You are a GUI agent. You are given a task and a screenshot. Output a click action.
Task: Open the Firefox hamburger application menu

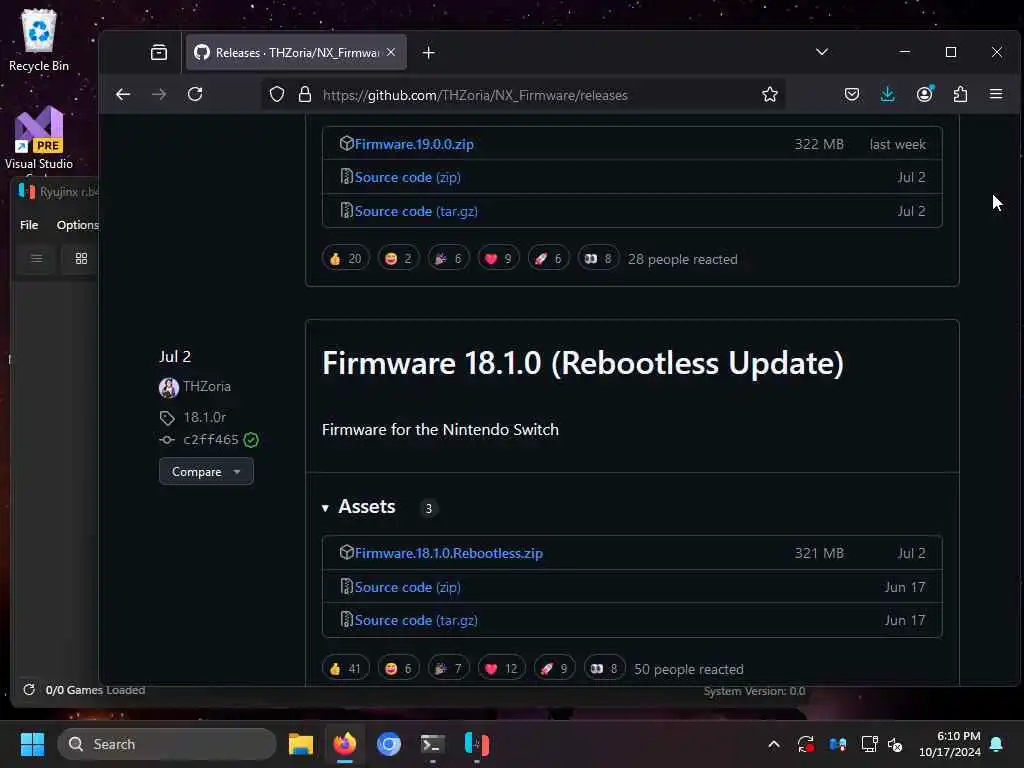996,95
